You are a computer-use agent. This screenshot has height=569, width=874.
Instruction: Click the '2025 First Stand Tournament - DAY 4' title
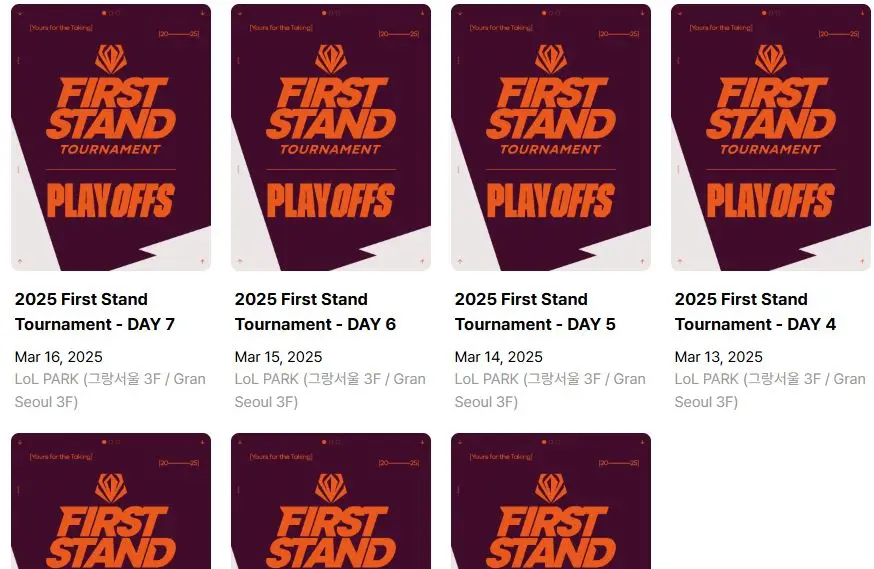(x=755, y=312)
